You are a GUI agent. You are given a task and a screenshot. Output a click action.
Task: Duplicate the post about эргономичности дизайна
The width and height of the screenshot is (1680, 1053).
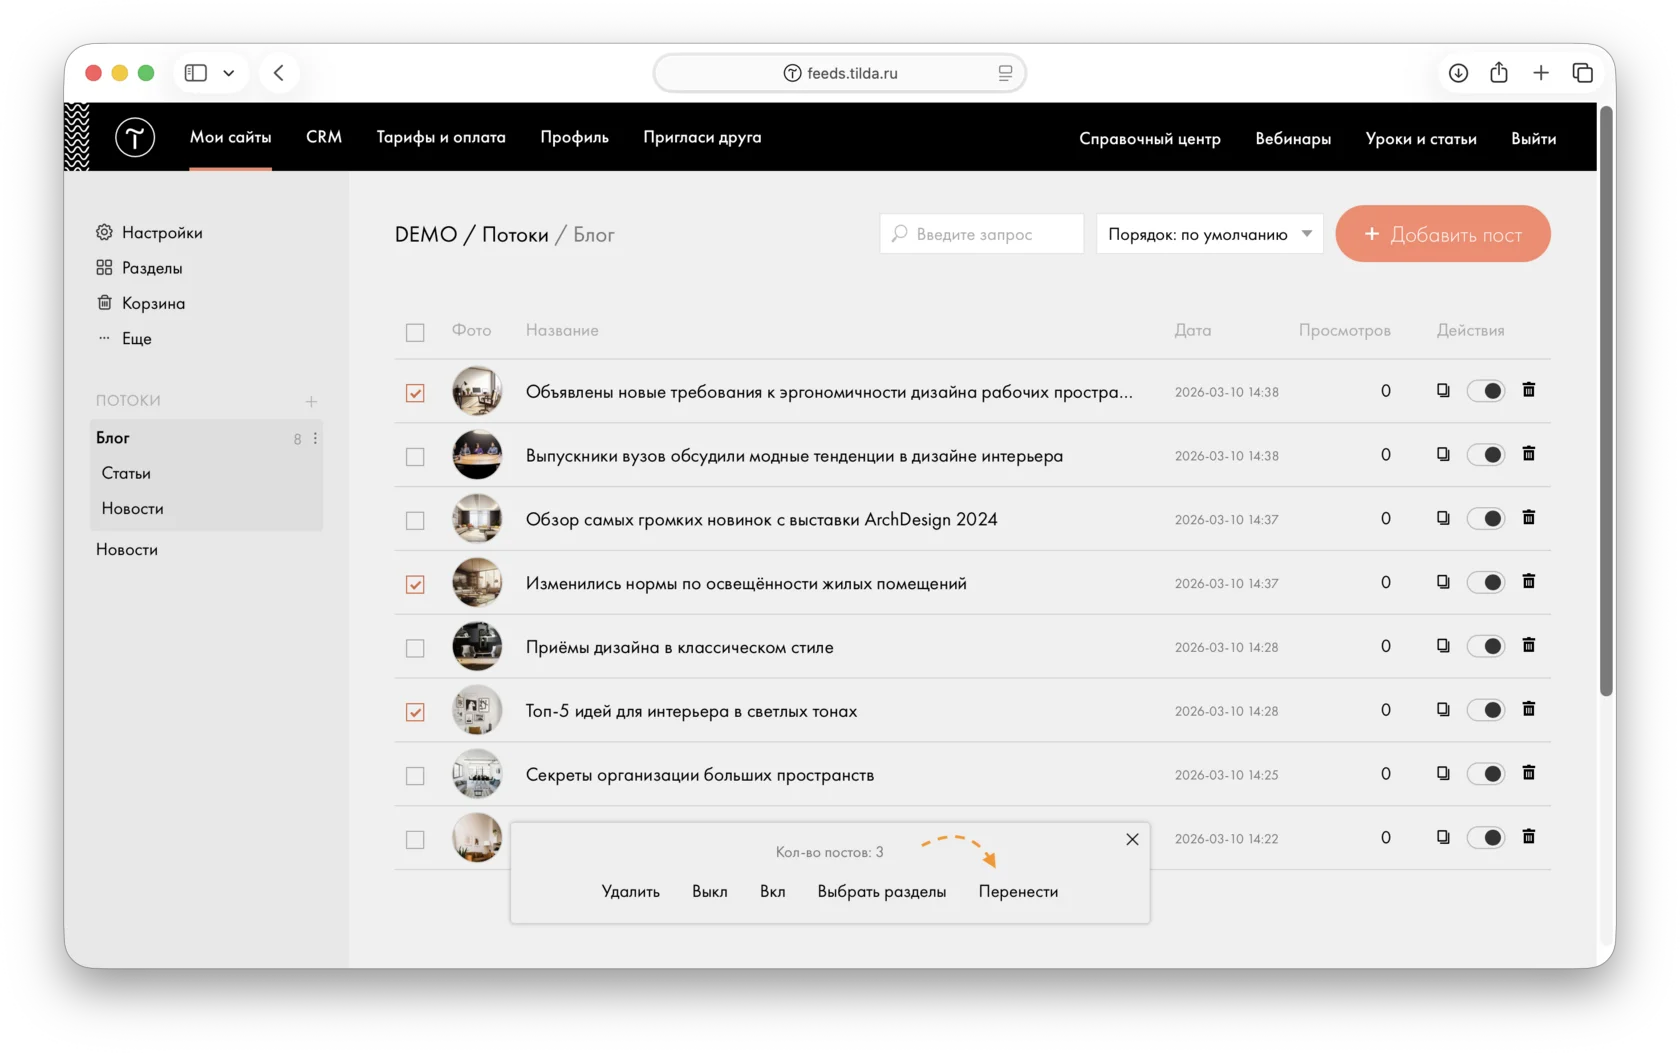tap(1443, 390)
